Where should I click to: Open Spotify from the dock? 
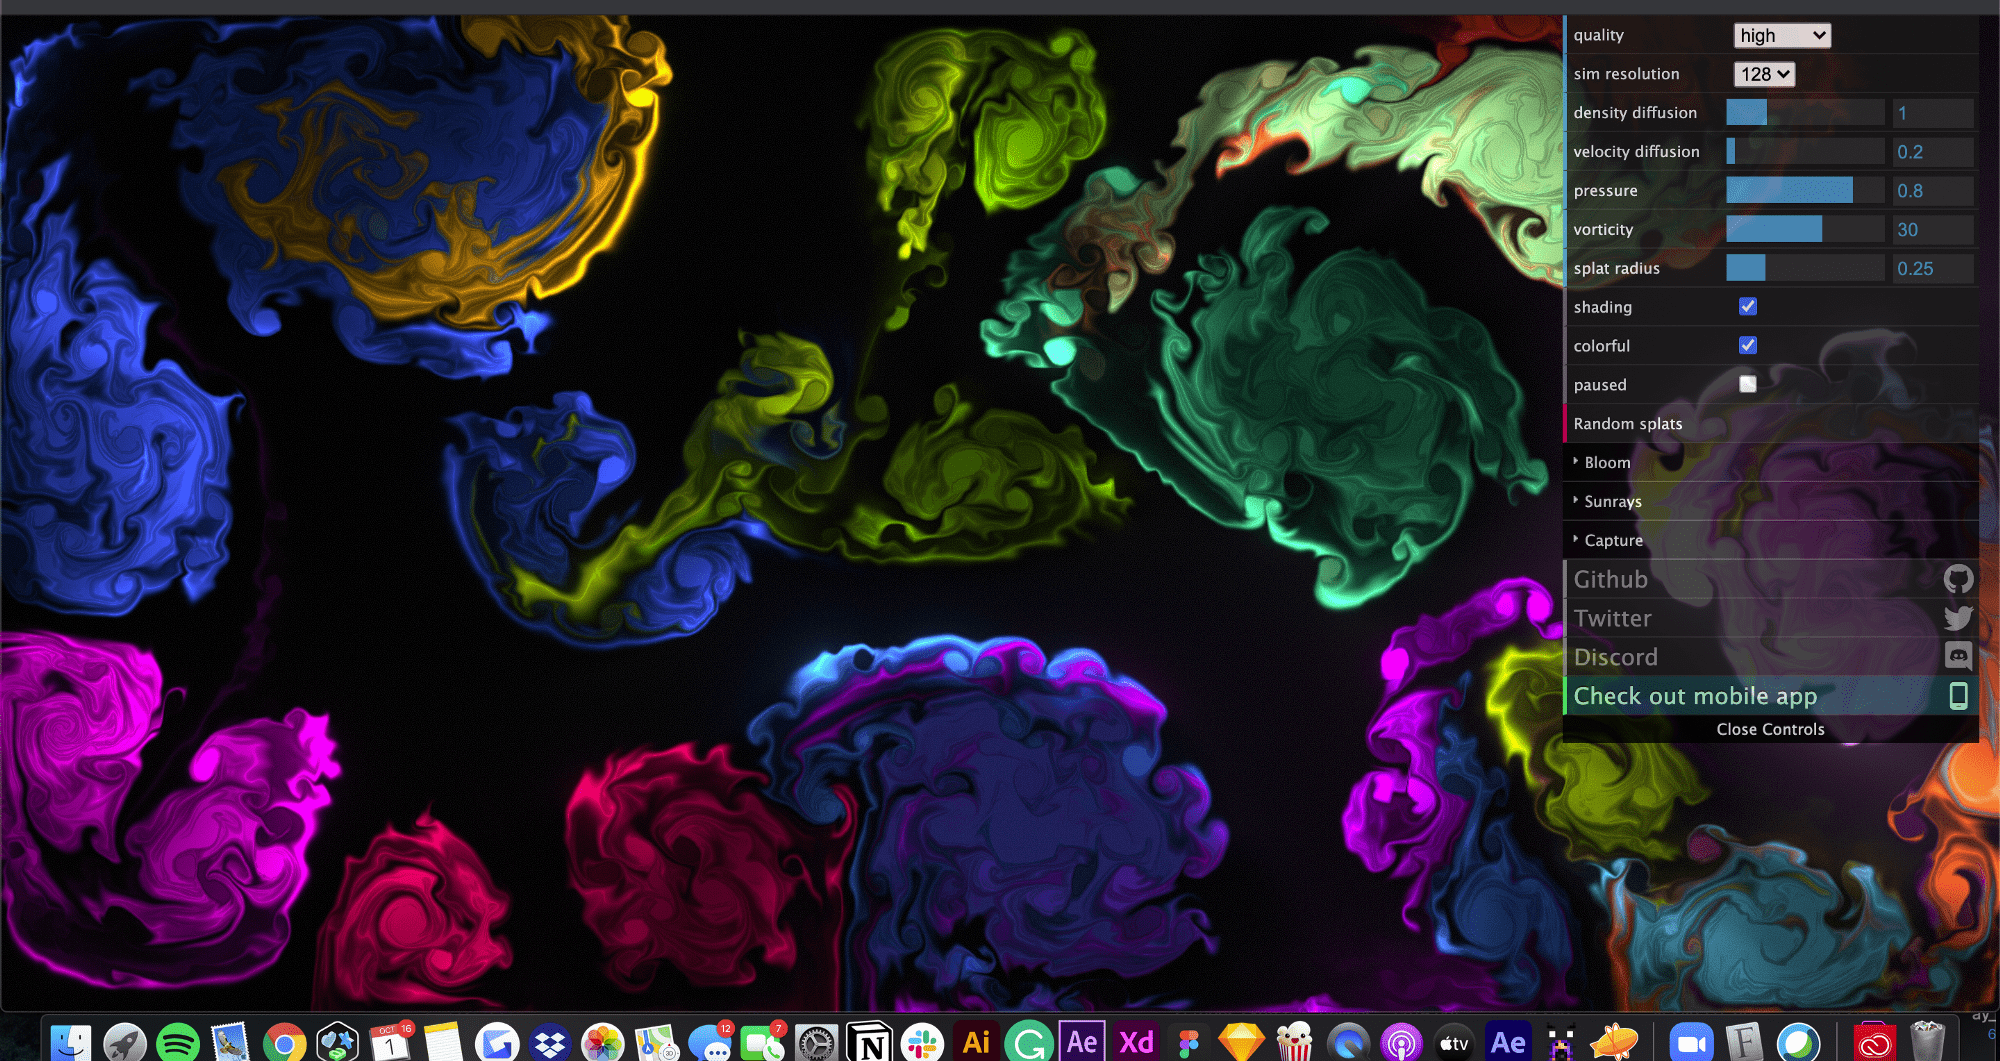(178, 1043)
